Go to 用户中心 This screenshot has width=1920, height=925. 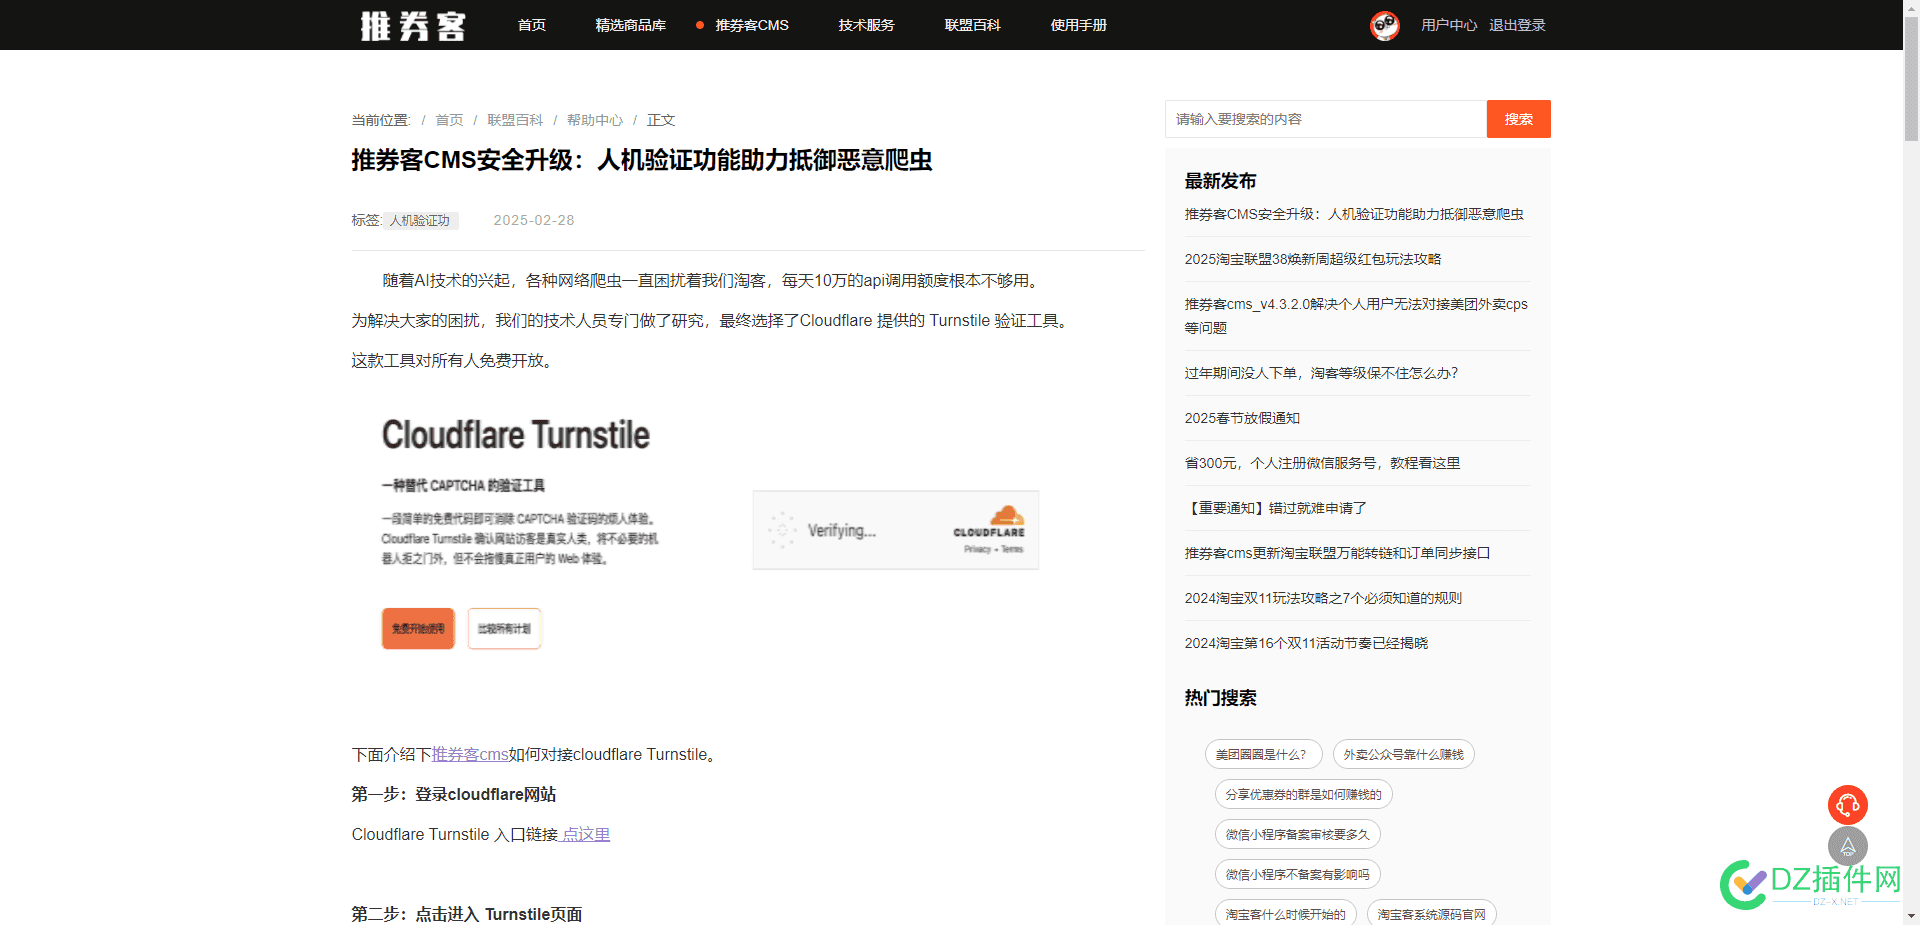pyautogui.click(x=1449, y=25)
